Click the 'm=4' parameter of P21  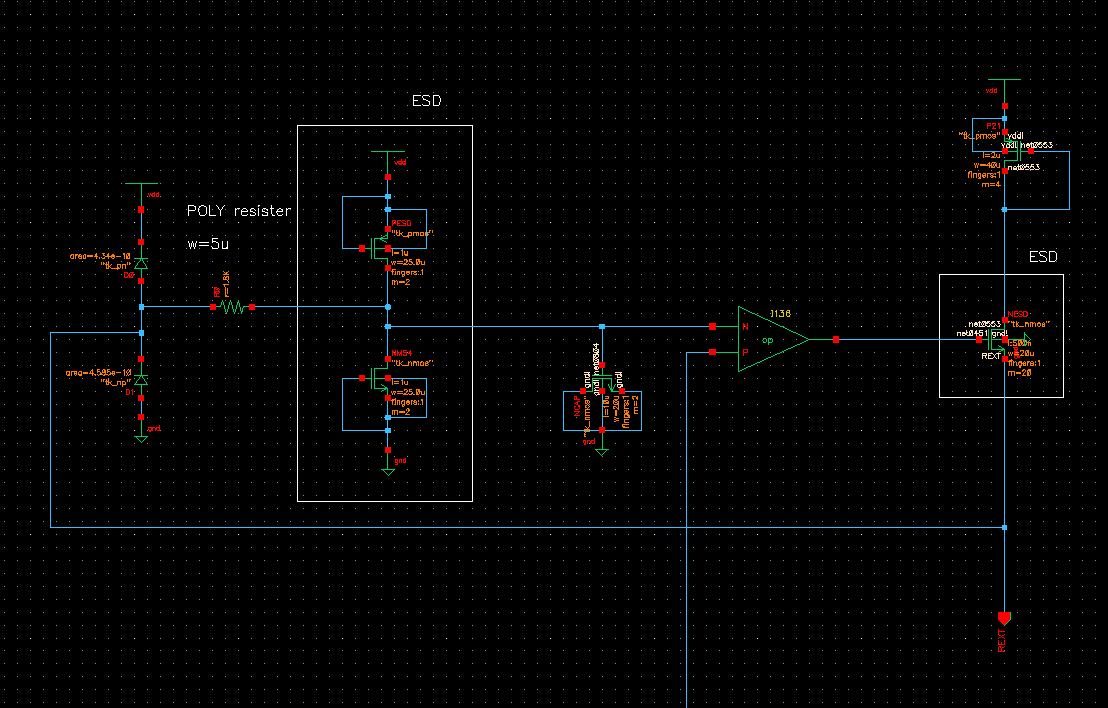pos(991,184)
